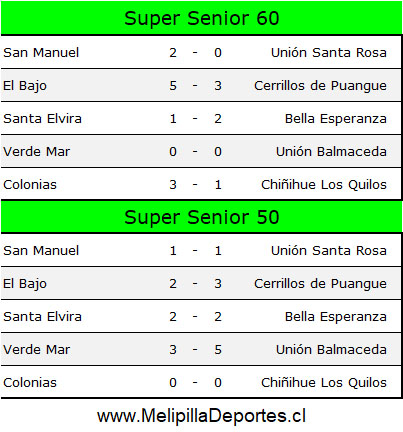
Task: Click the Super Senior 50 header
Action: point(202,217)
